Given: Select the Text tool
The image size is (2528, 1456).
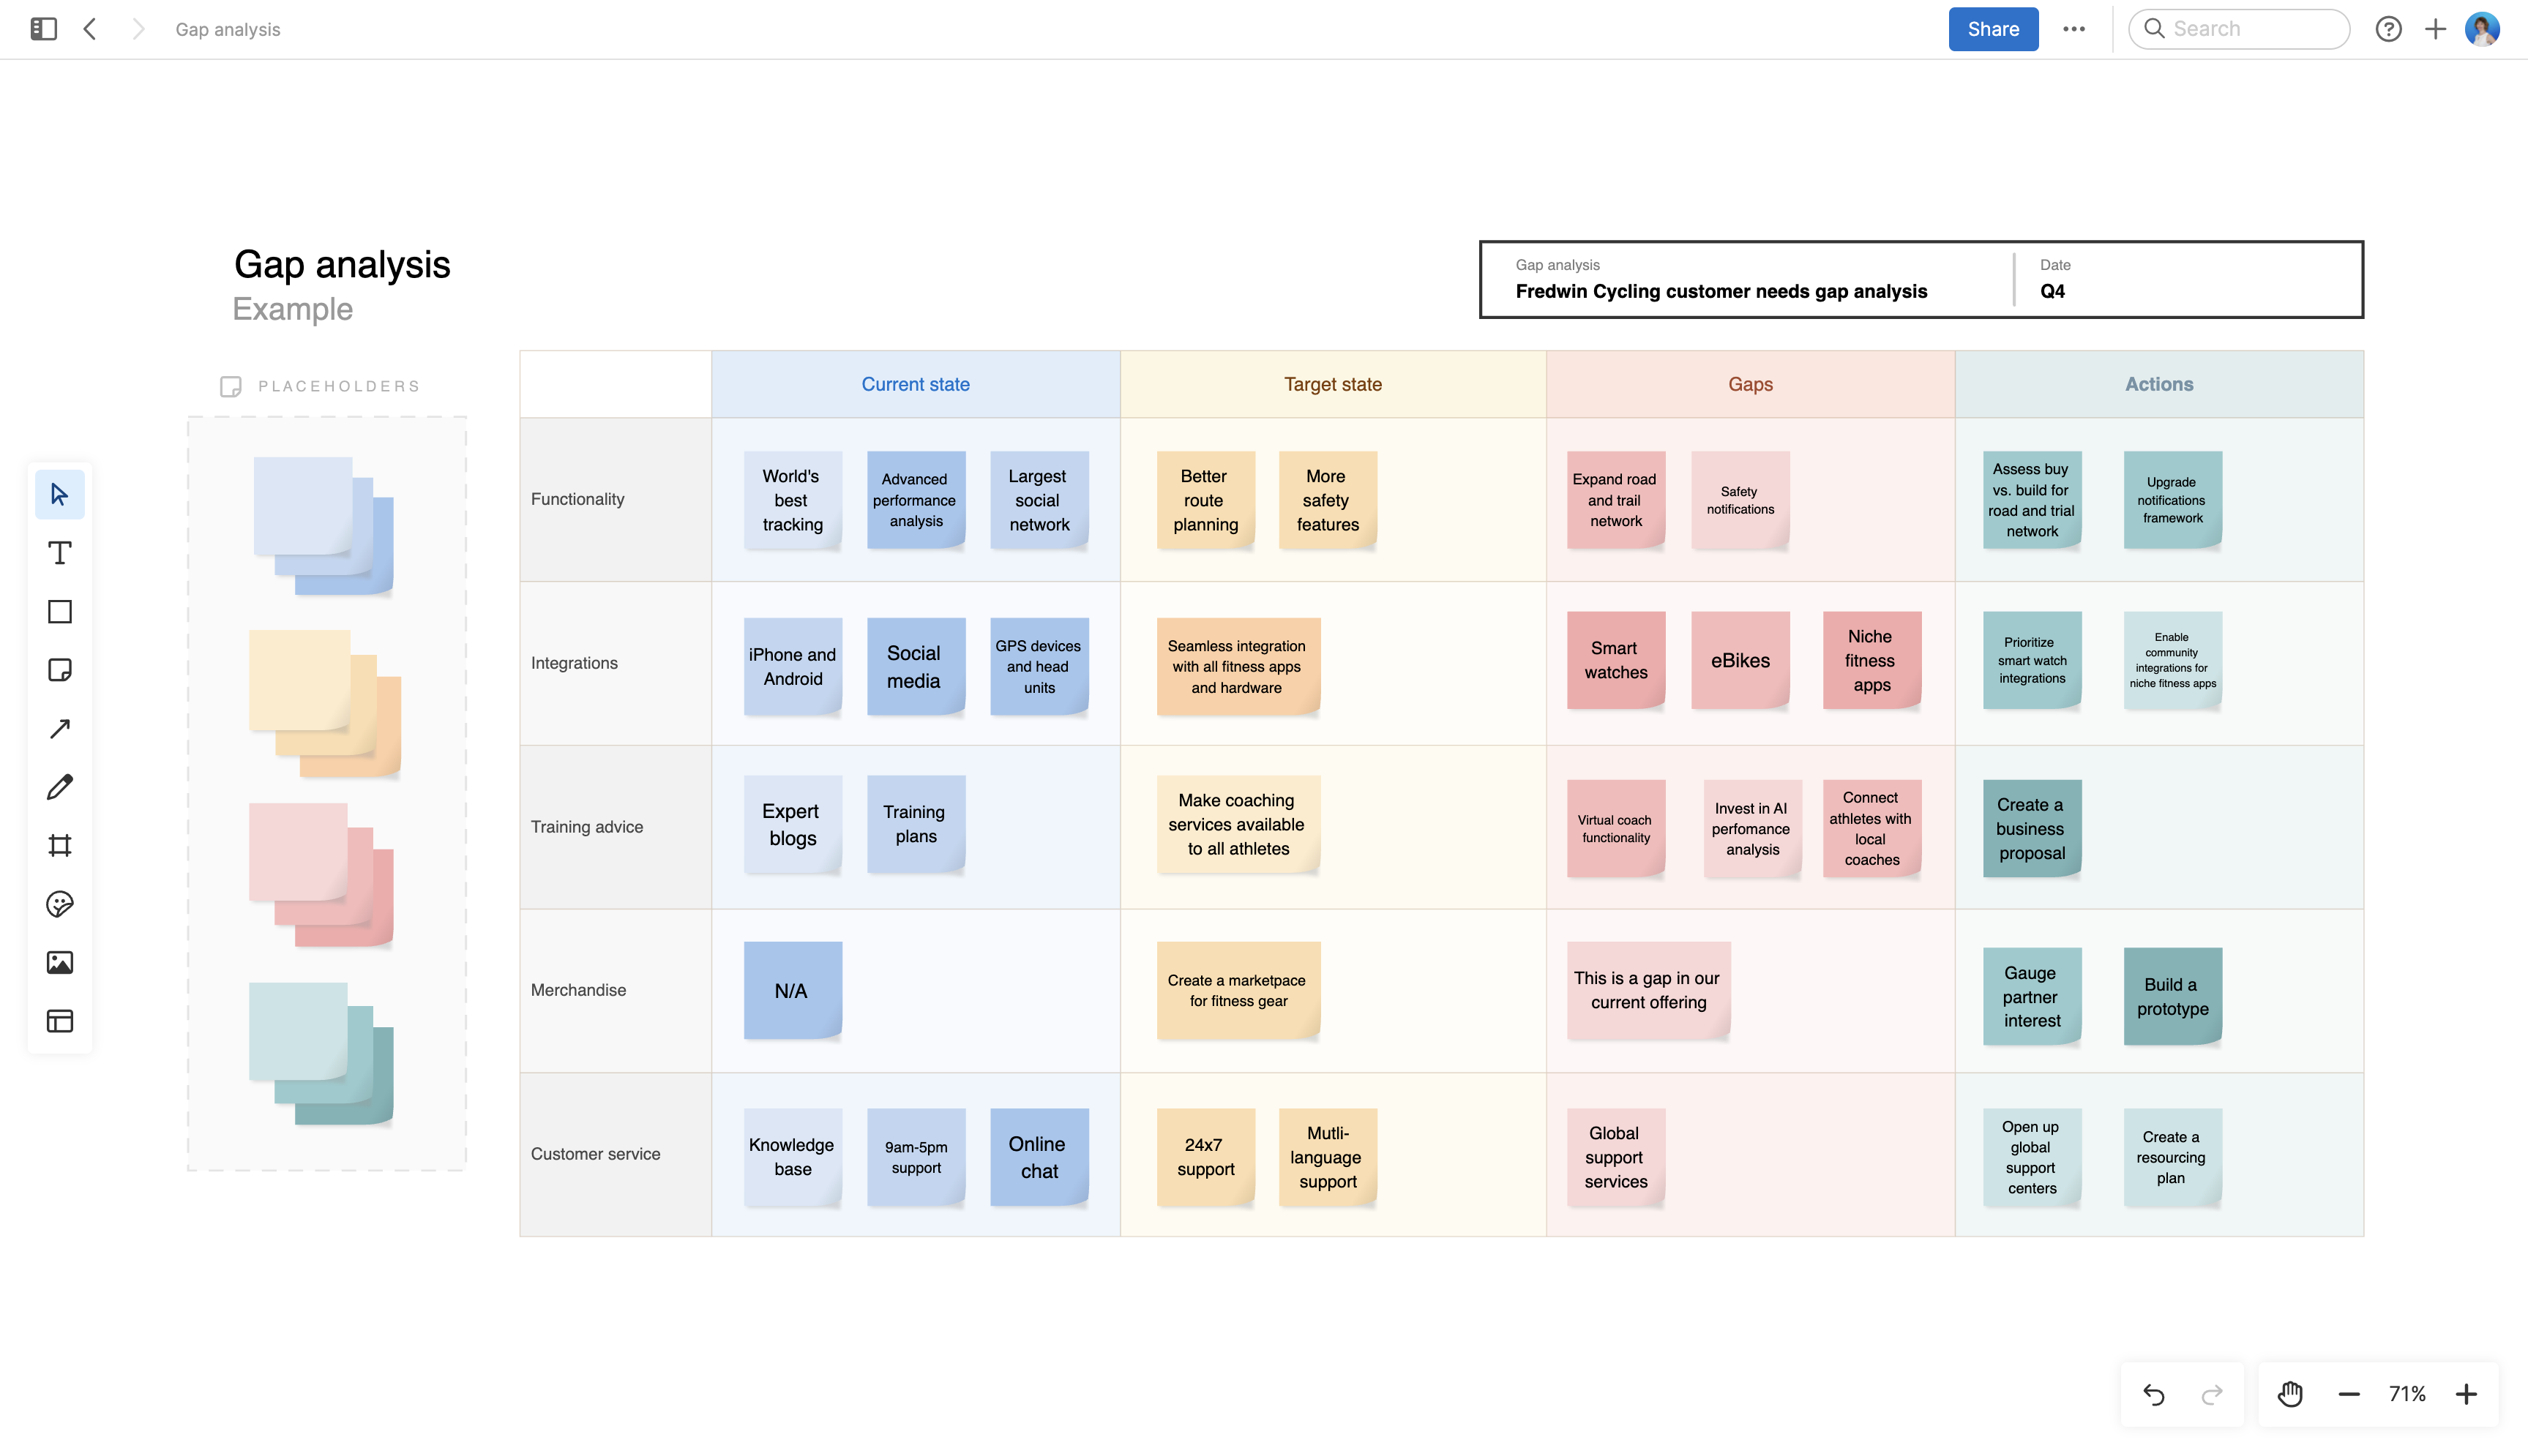Looking at the screenshot, I should (59, 552).
